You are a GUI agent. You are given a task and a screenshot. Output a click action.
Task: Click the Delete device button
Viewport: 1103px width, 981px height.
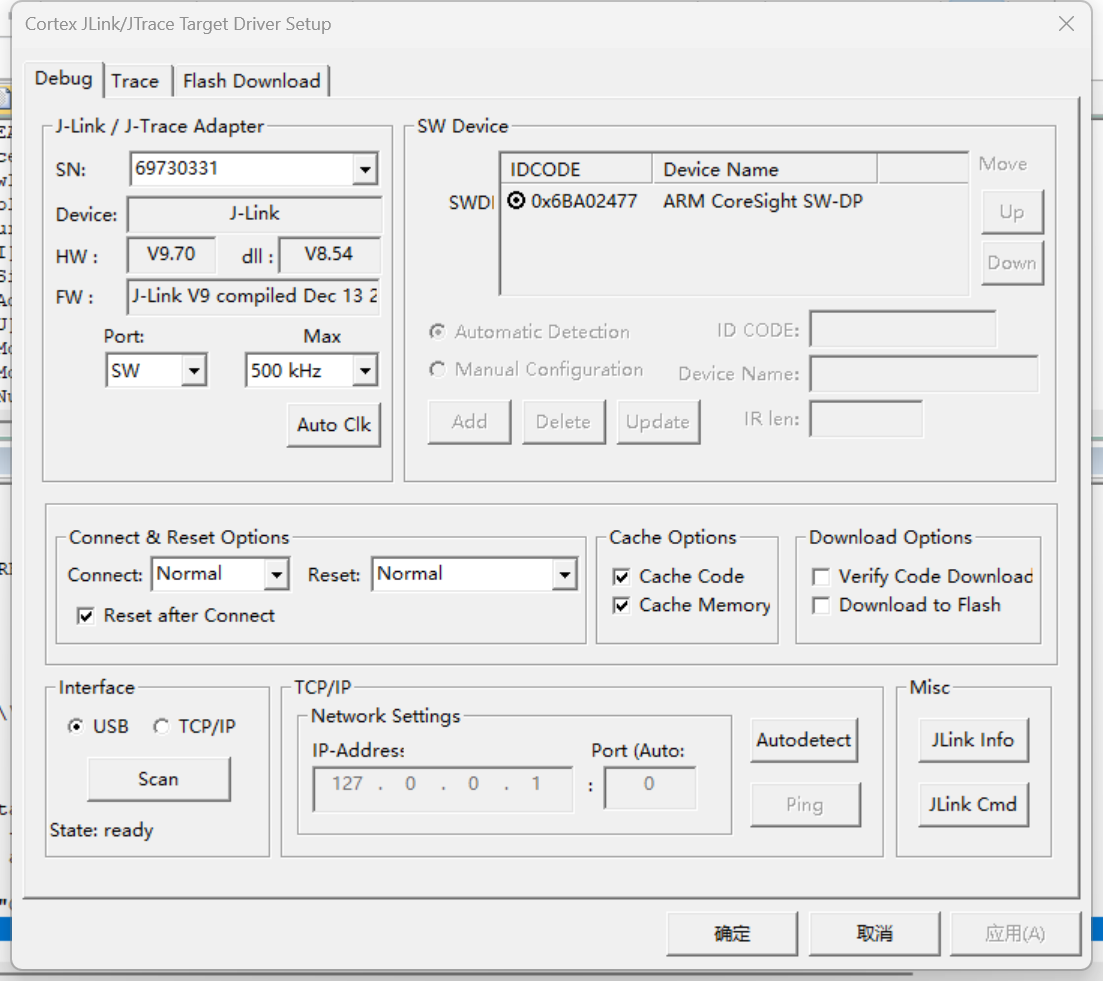point(563,422)
